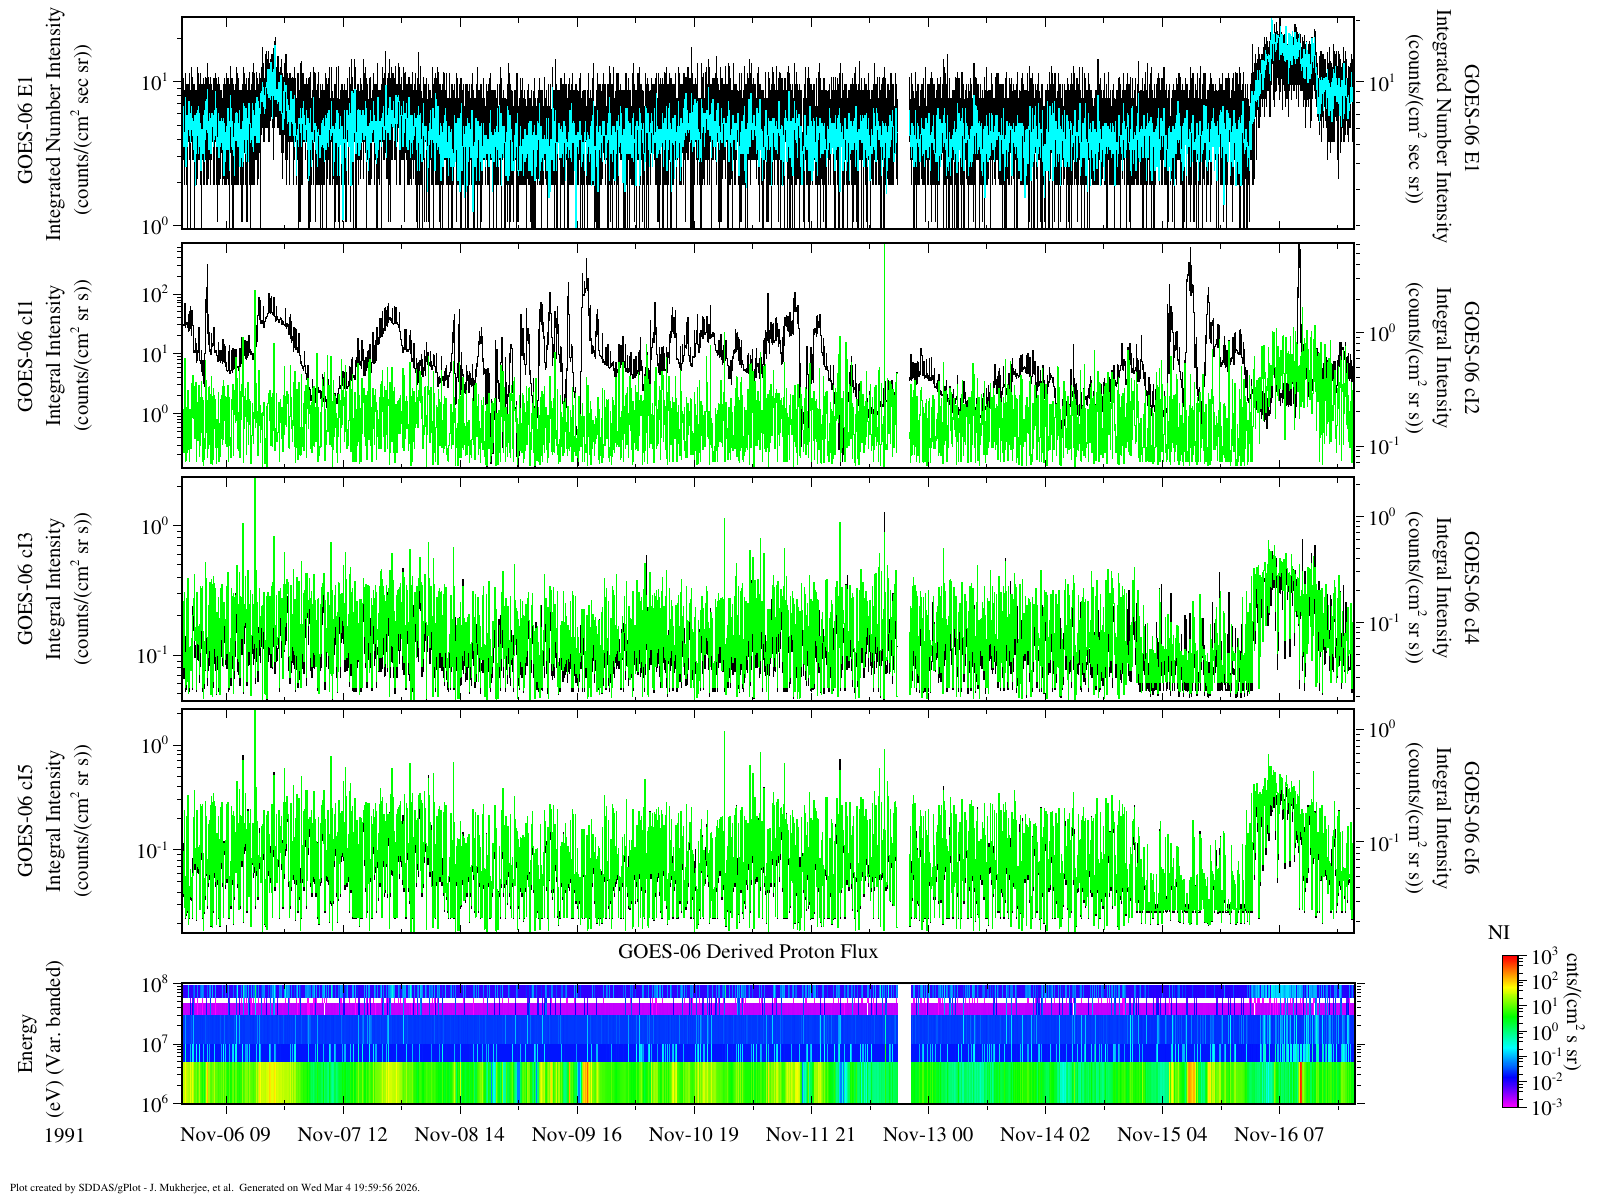Select the Nov-11 21 time tick label

point(811,1134)
